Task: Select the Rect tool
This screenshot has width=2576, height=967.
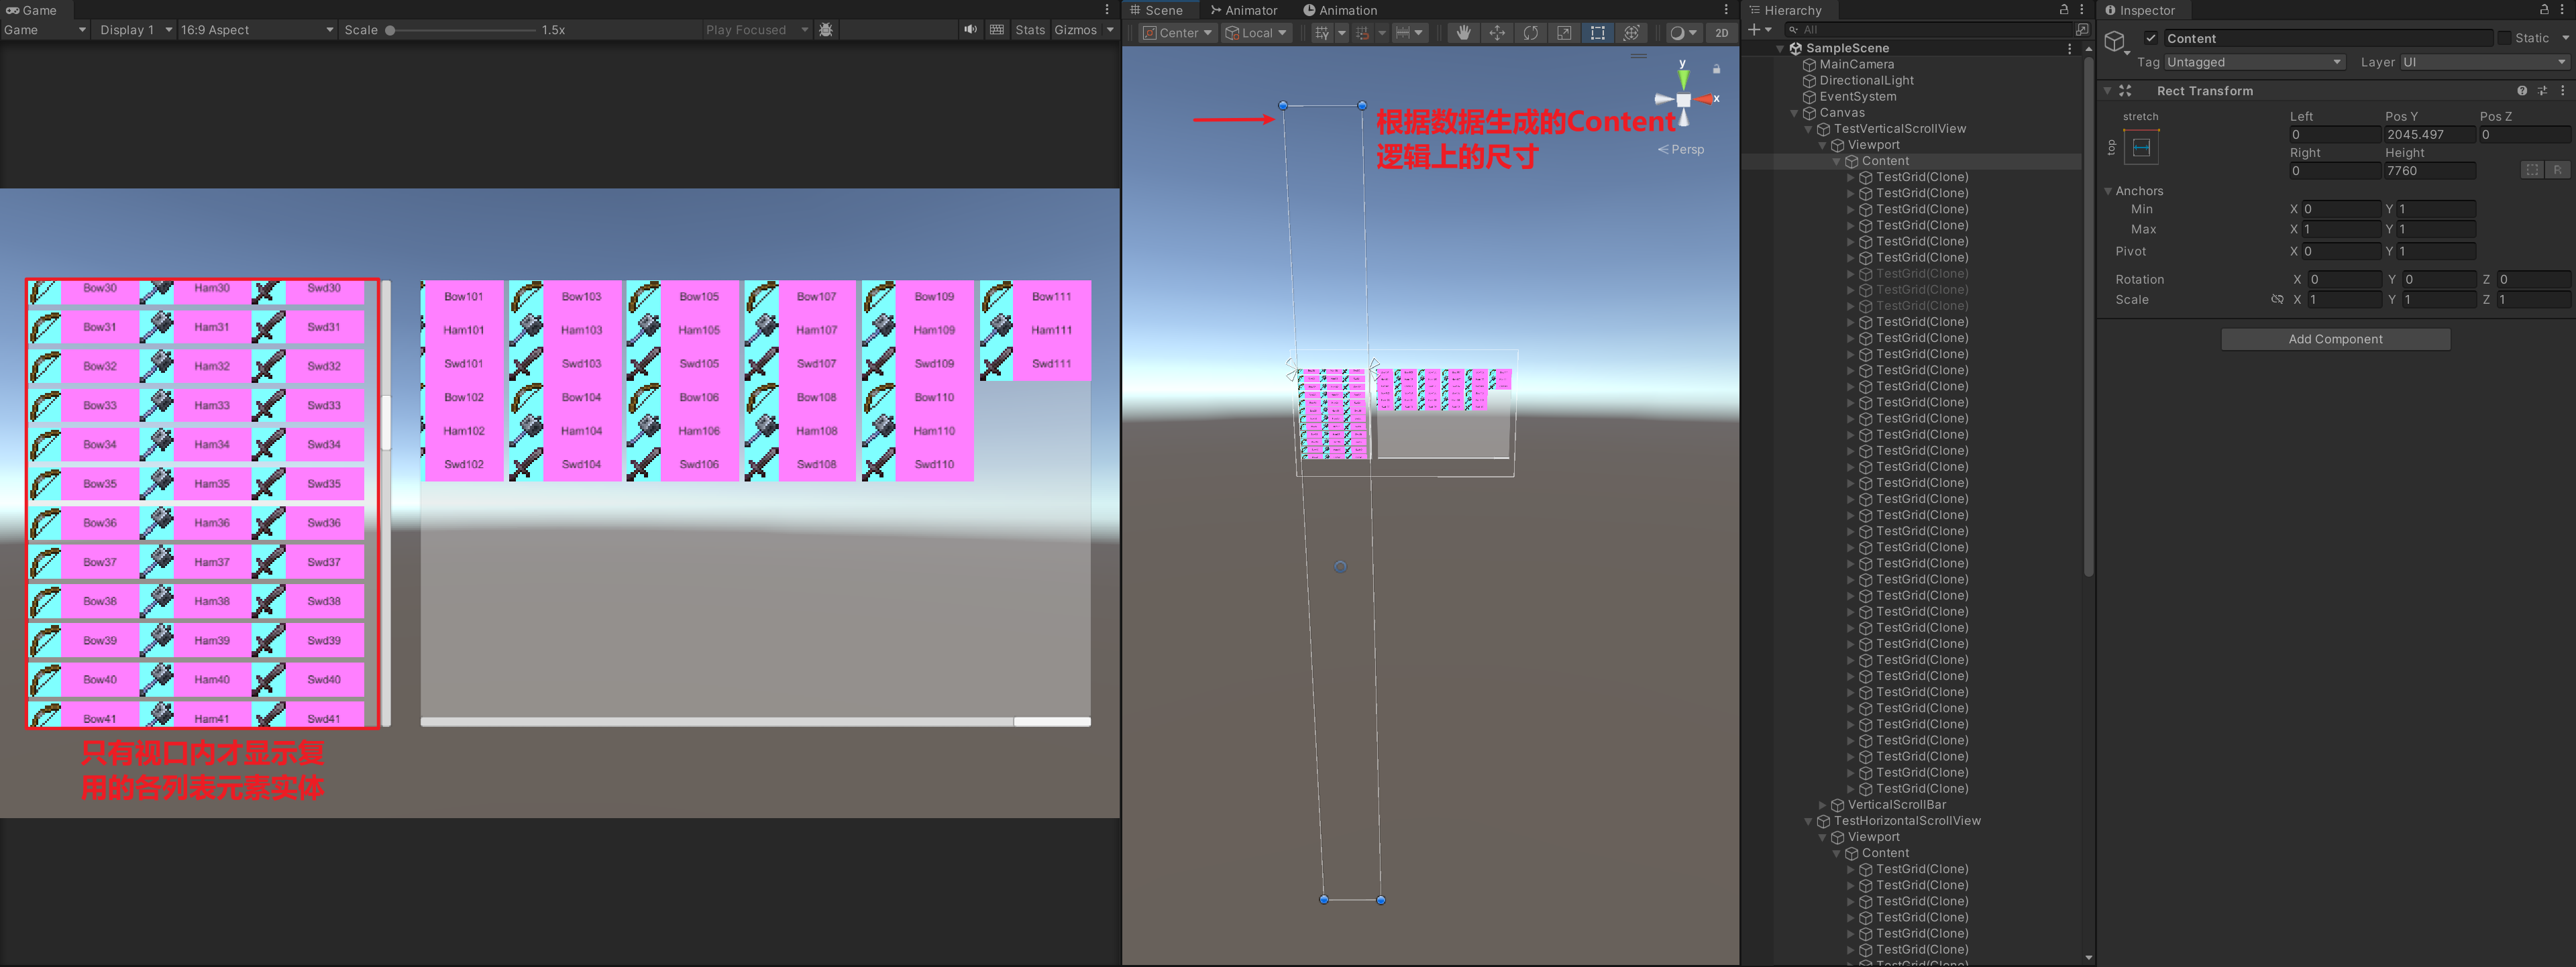Action: pos(1597,33)
